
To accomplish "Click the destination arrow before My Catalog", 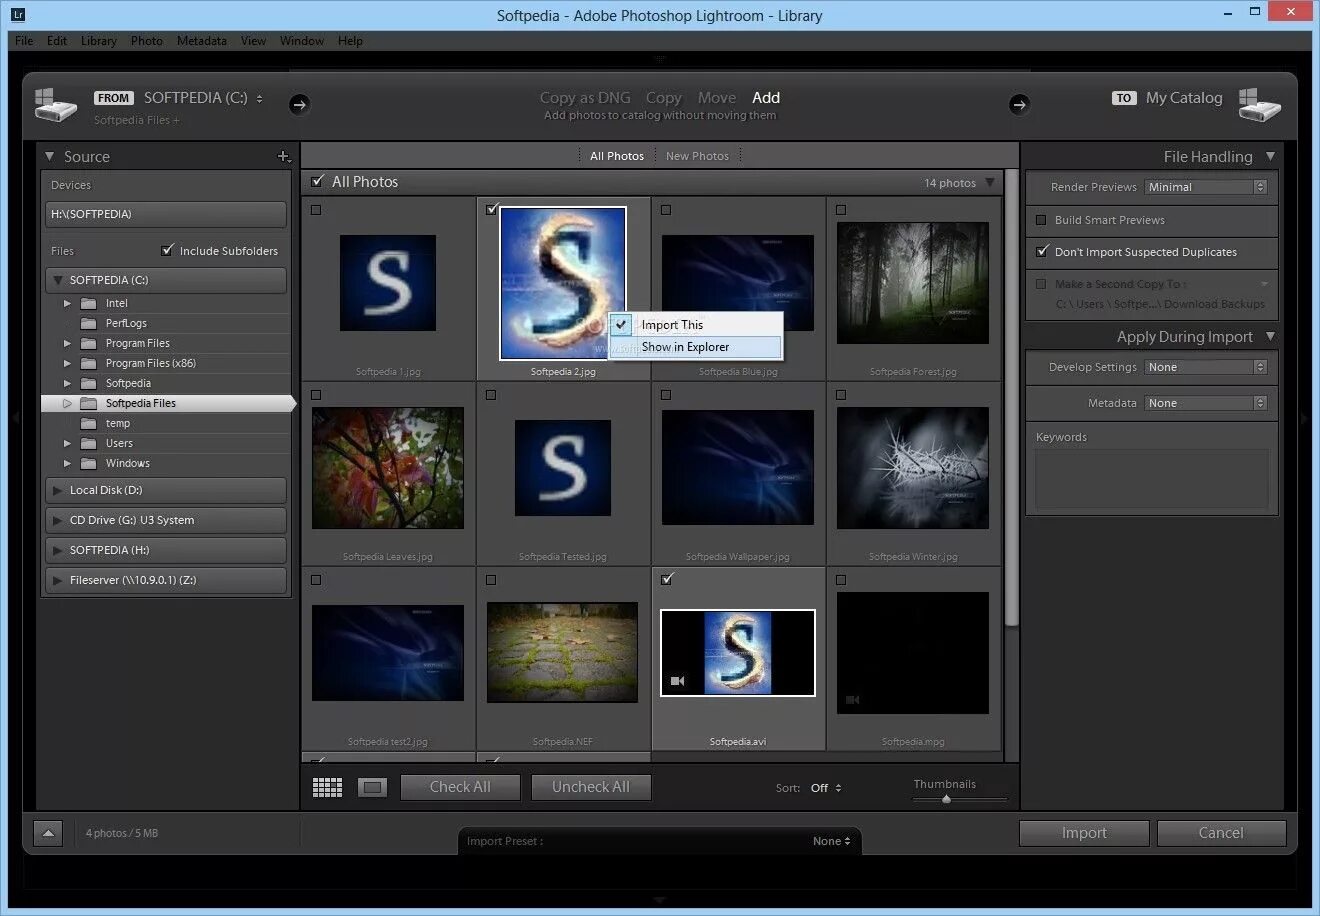I will [1019, 104].
